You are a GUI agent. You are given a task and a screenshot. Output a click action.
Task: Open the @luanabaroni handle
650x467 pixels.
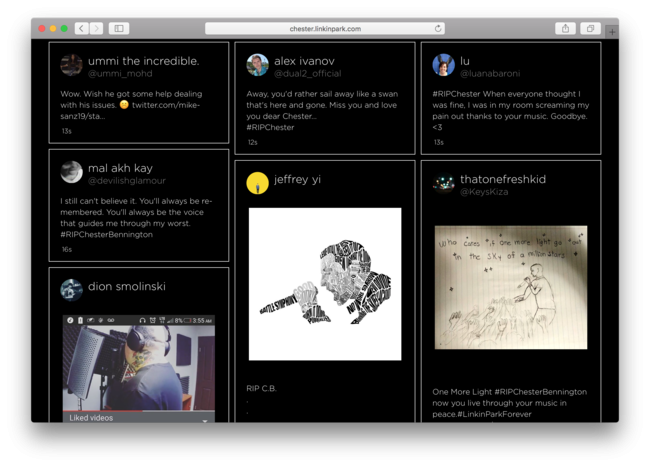tap(490, 74)
